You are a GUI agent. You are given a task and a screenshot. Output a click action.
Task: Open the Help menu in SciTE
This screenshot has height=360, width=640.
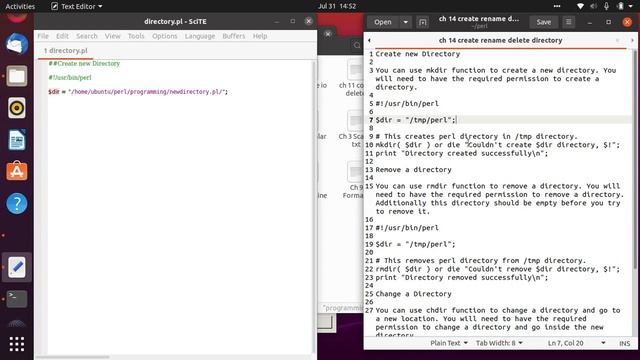(260, 36)
